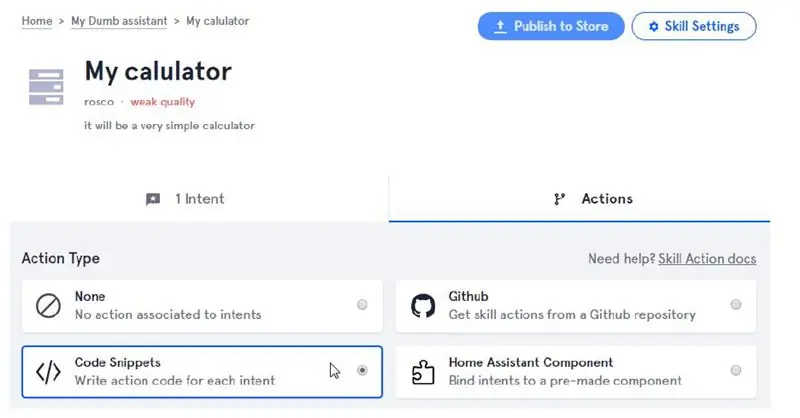Click the Home Assistant puzzle piece icon
The height and width of the screenshot is (418, 800).
tap(423, 372)
